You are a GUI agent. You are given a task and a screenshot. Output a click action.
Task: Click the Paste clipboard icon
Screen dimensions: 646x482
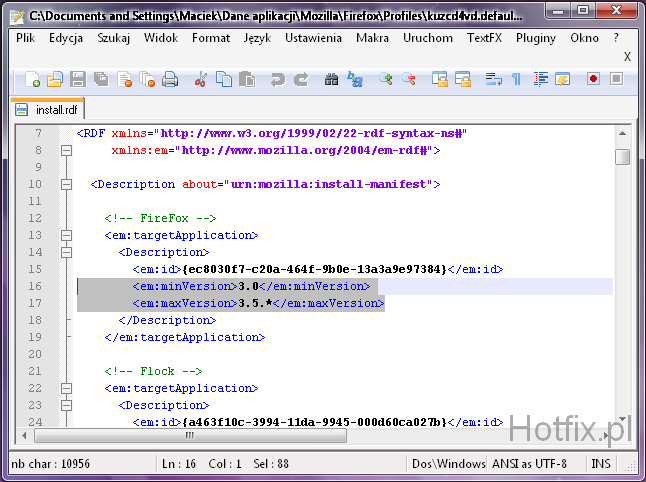point(247,79)
